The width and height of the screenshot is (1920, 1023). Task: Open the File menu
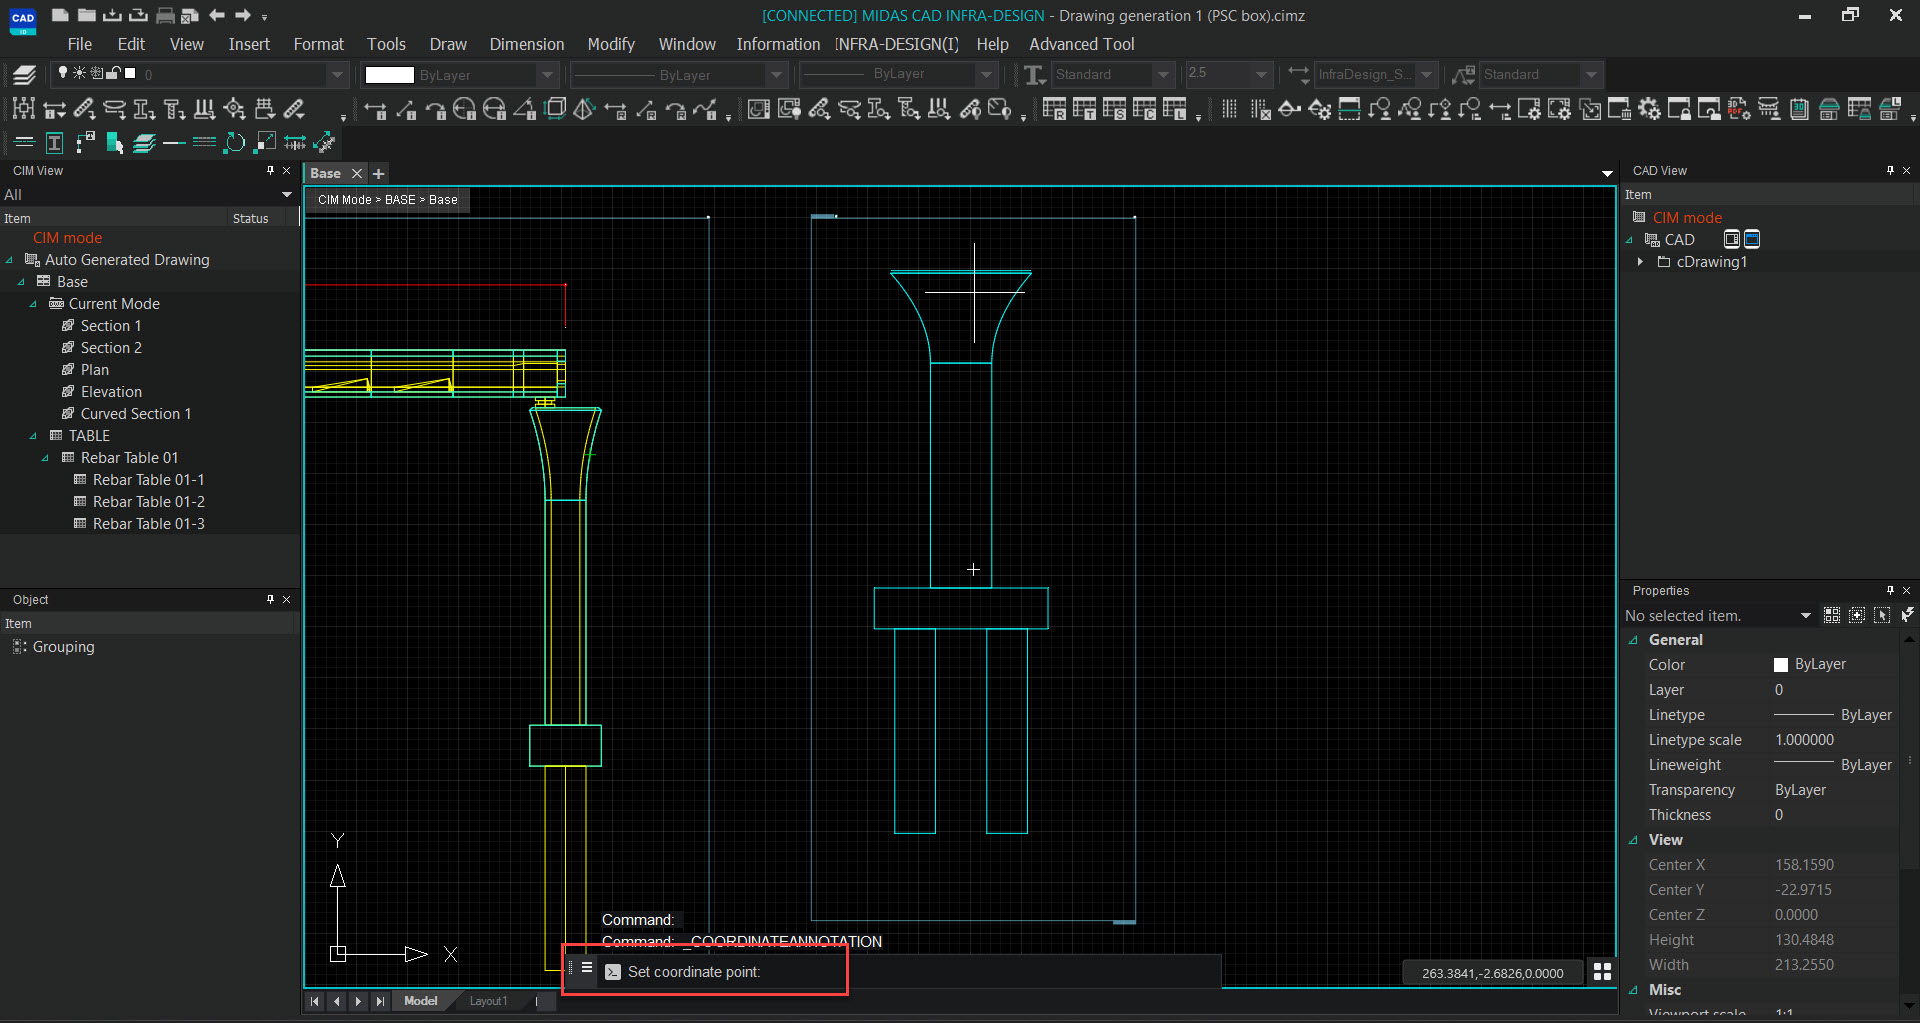click(x=79, y=44)
